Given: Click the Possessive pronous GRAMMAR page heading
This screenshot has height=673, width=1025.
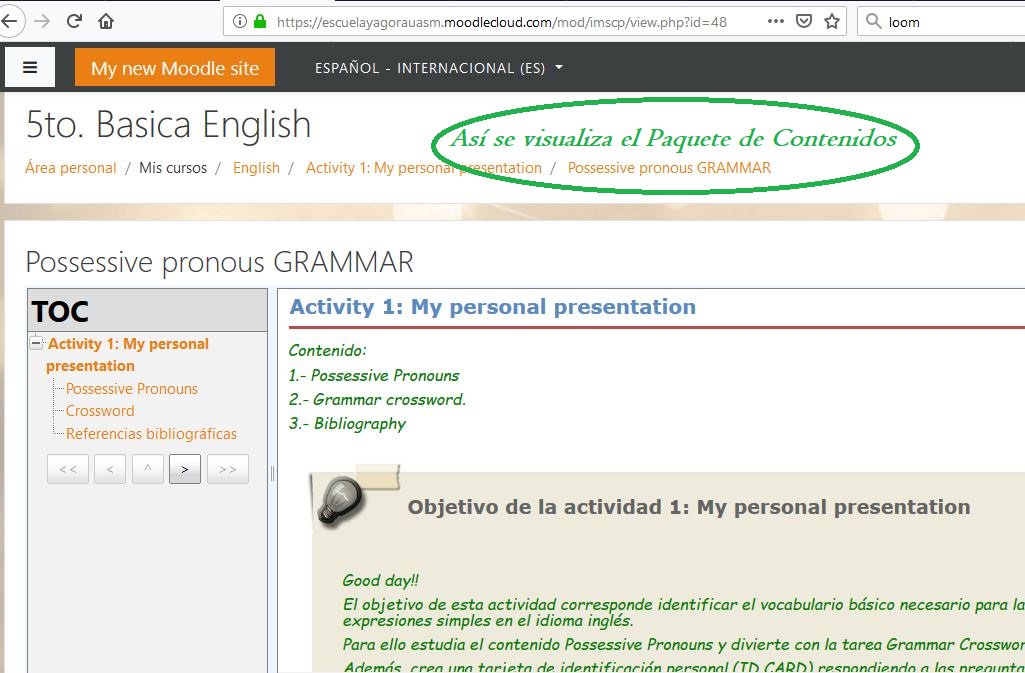Looking at the screenshot, I should pos(219,263).
